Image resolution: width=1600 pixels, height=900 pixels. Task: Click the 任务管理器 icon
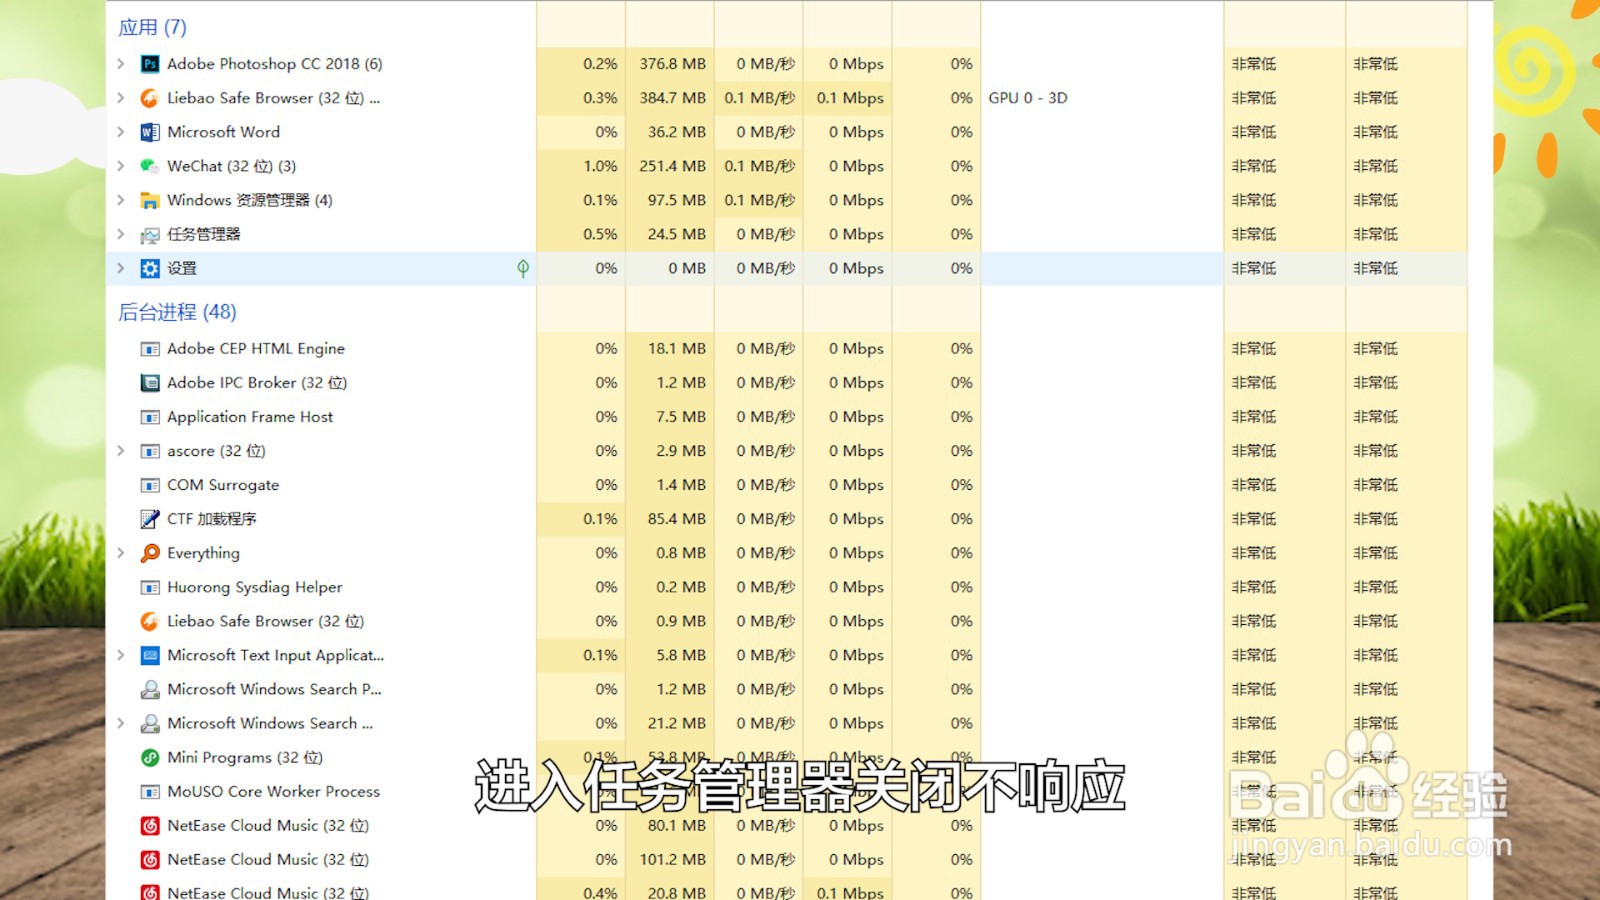[150, 235]
